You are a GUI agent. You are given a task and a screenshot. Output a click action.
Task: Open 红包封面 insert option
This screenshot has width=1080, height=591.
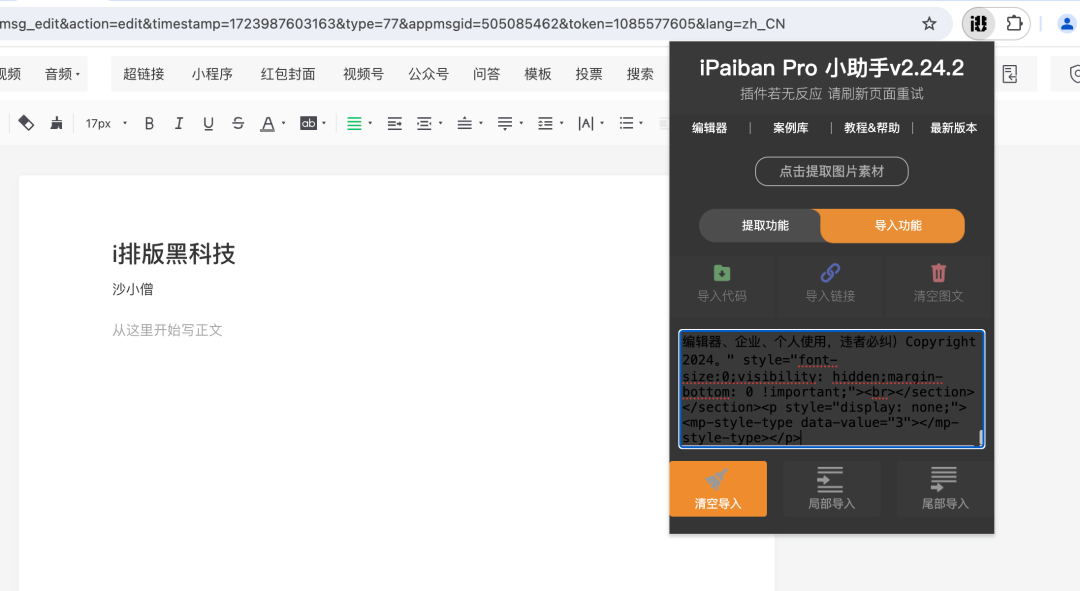click(288, 74)
